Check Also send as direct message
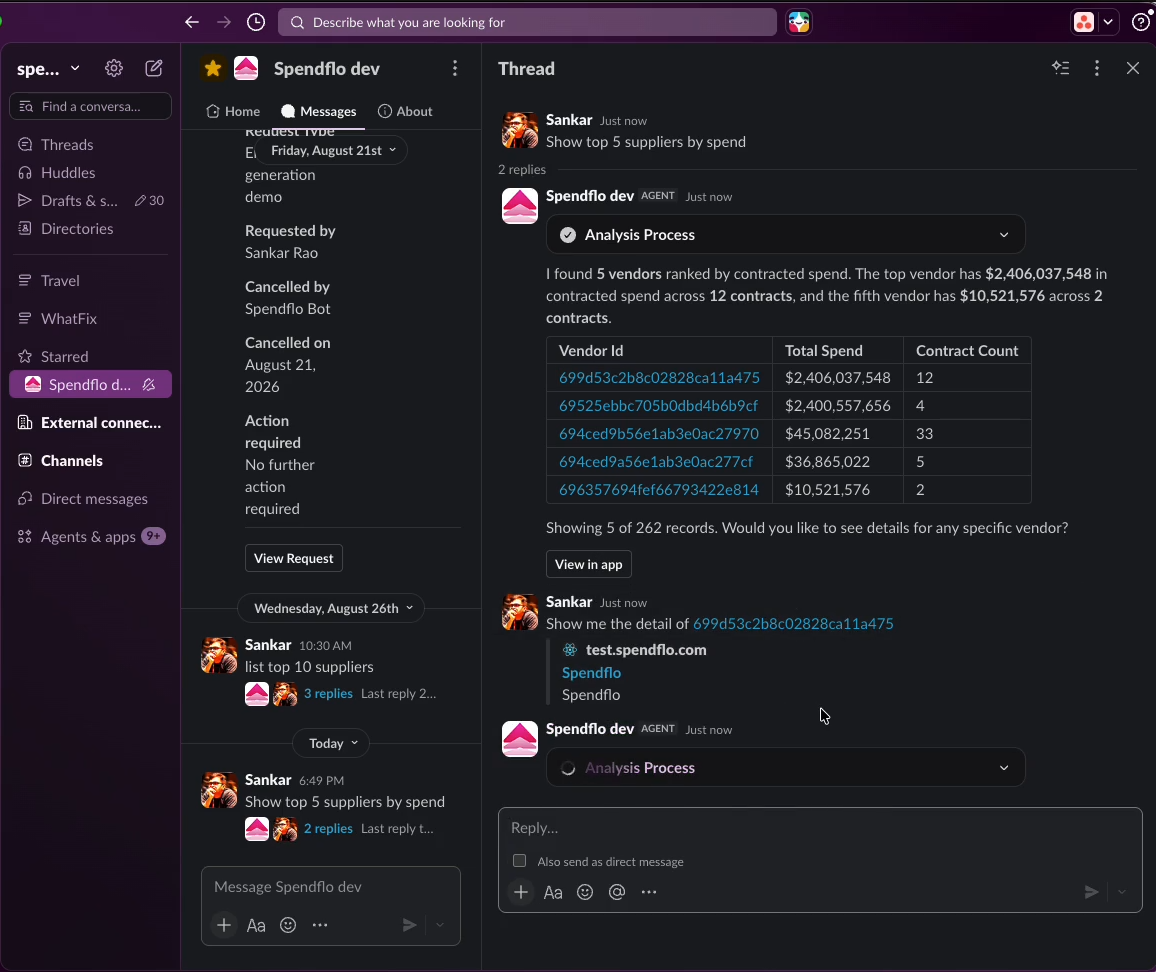Image resolution: width=1156 pixels, height=972 pixels. point(520,861)
